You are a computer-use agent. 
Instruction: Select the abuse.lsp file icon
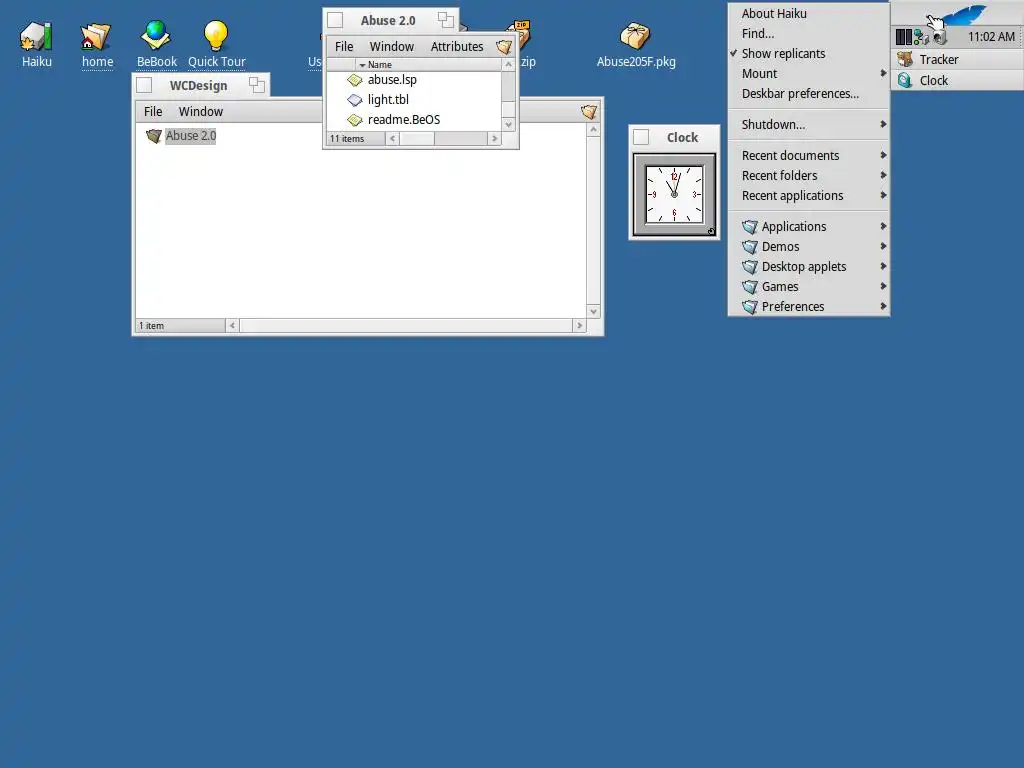point(355,80)
